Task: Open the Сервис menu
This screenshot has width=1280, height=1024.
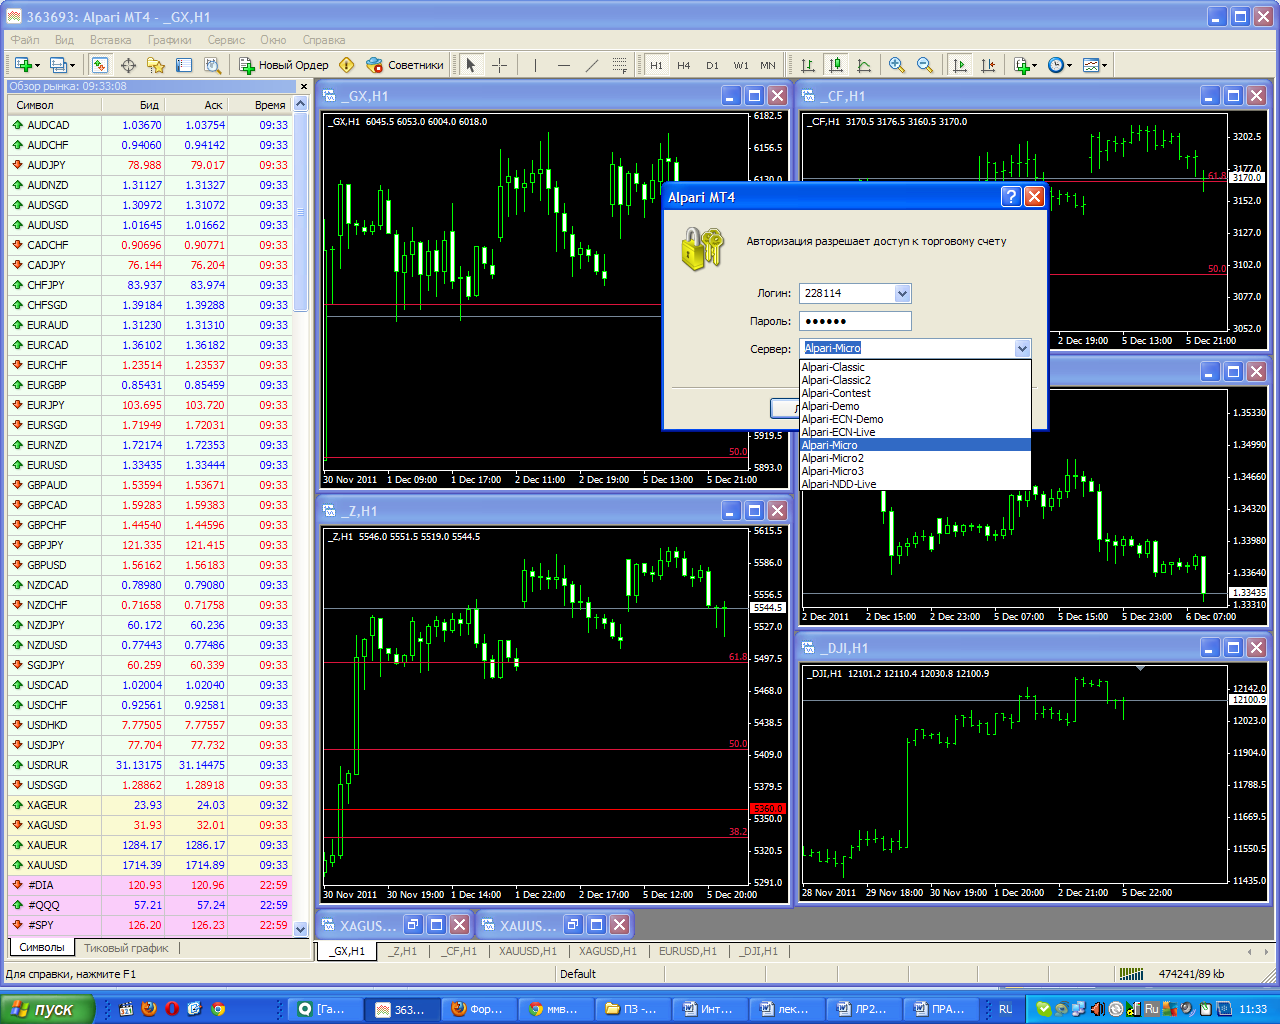Action: (226, 40)
